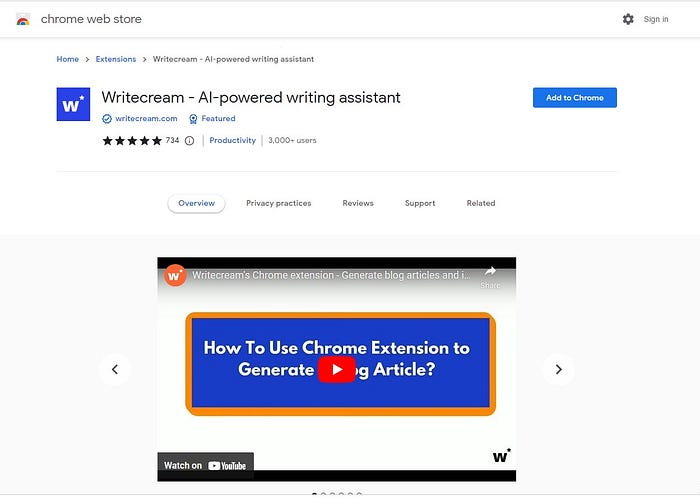Screen dimensions: 700x504
Task: Click the orange Writecream channel avatar in video
Action: click(175, 275)
